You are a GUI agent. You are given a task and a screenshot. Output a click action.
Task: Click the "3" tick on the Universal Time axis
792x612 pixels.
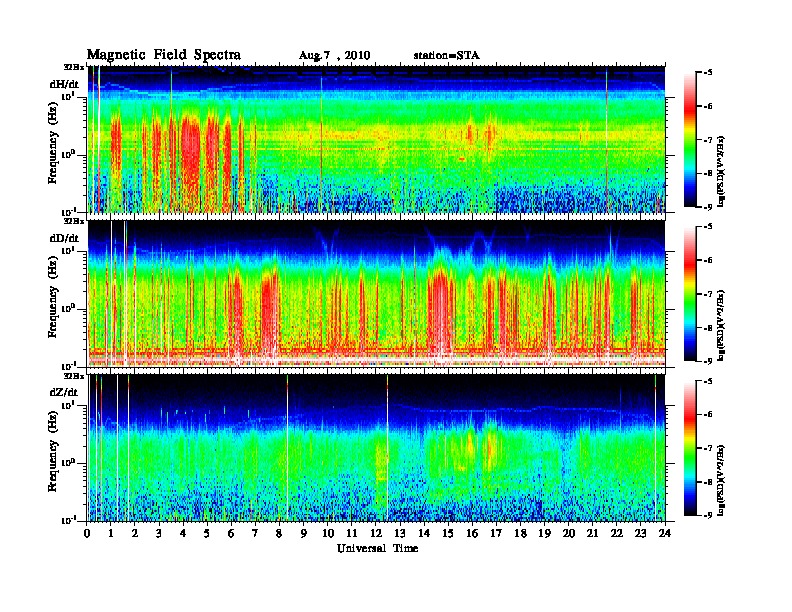tap(160, 534)
